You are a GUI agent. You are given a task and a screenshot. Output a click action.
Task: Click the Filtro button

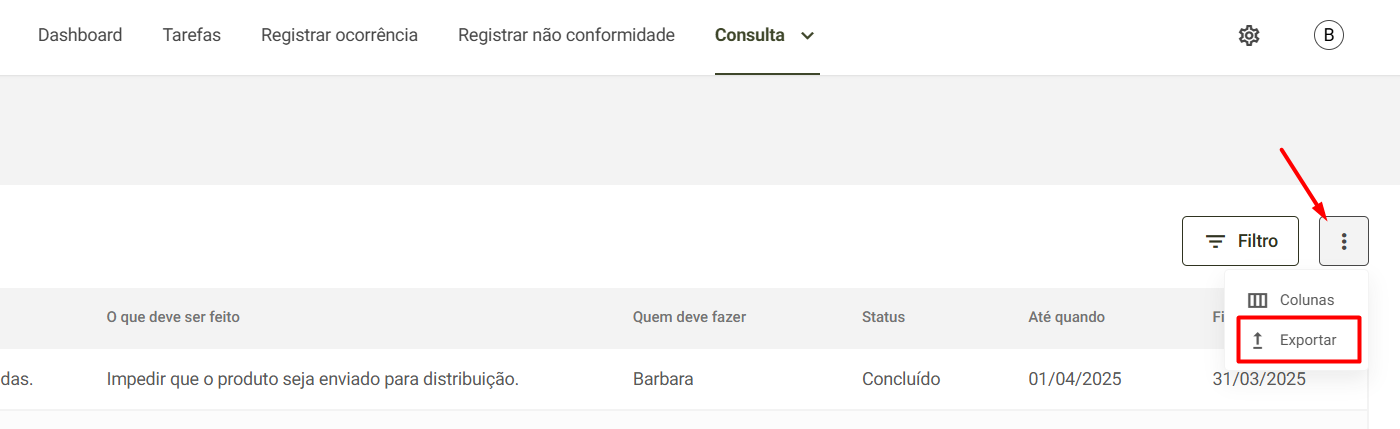tap(1240, 241)
